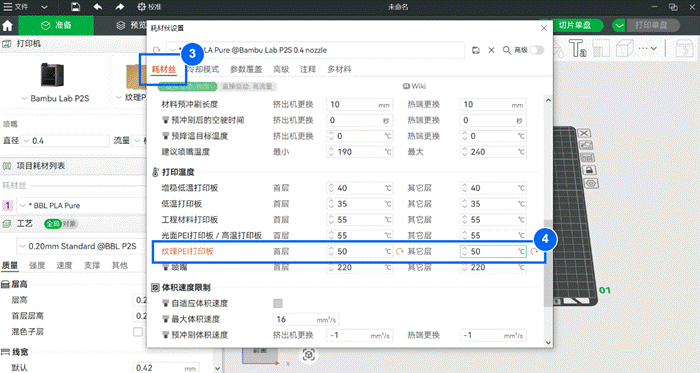The image size is (700, 373).
Task: Save the filament preset in the dialog
Action: pos(476,50)
